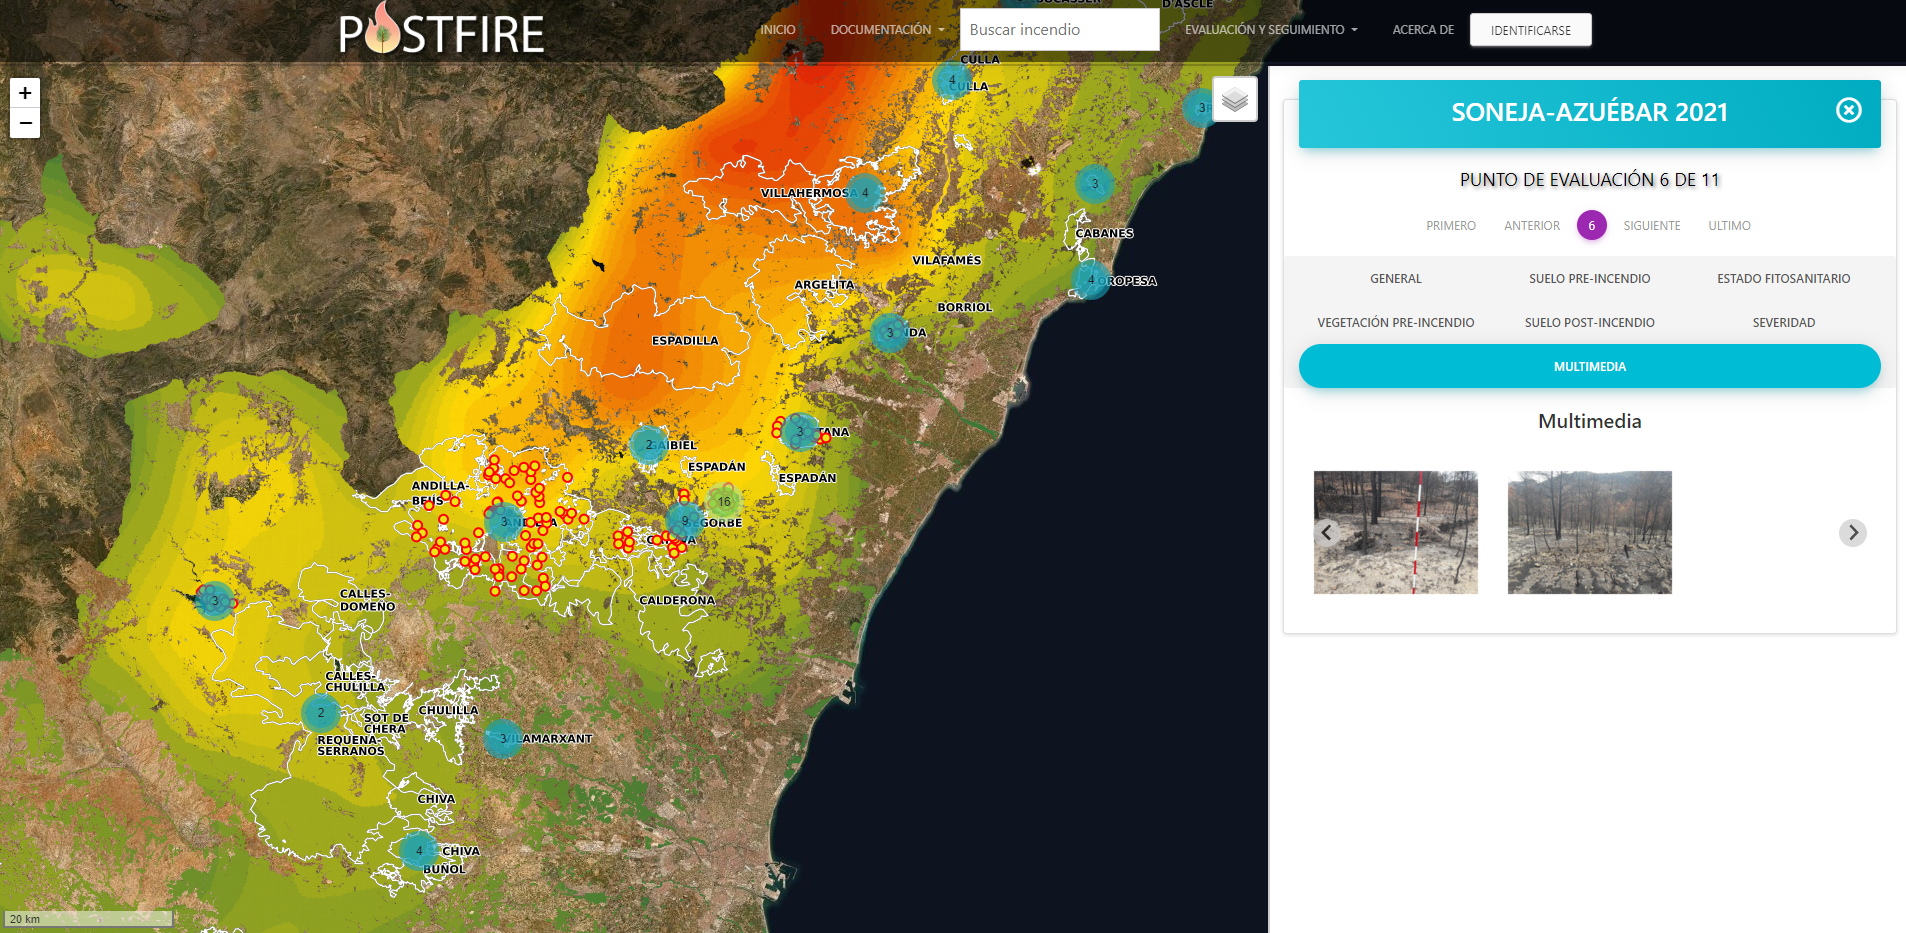Open cluster marker 9 near Gorbe
The height and width of the screenshot is (933, 1906).
(x=685, y=520)
